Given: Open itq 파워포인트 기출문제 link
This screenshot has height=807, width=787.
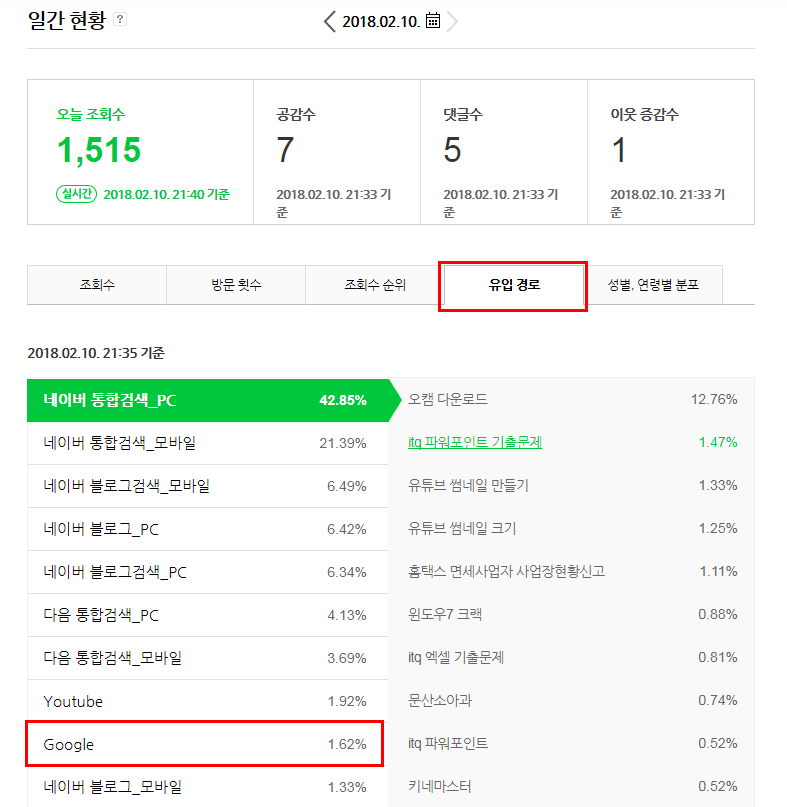Looking at the screenshot, I should [475, 442].
